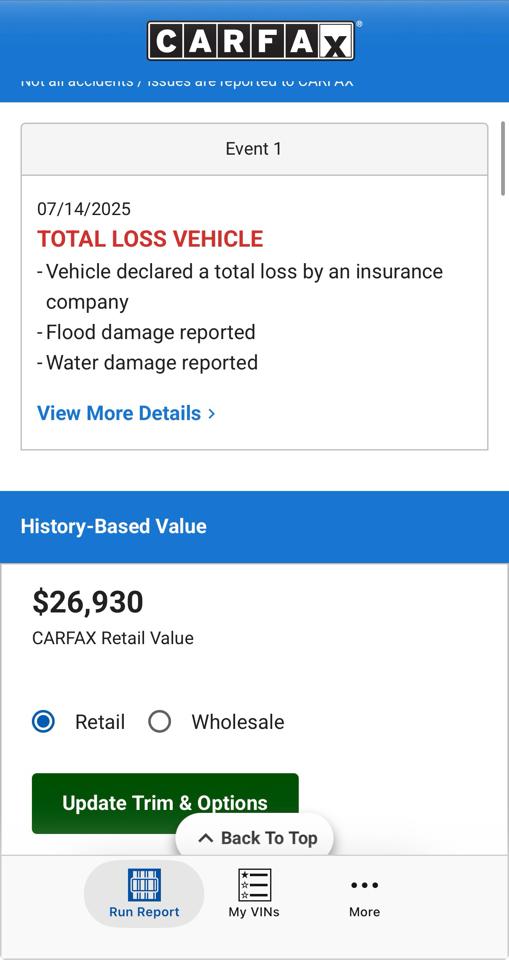This screenshot has height=960, width=509.
Task: Open the View More Details link
Action: click(126, 413)
